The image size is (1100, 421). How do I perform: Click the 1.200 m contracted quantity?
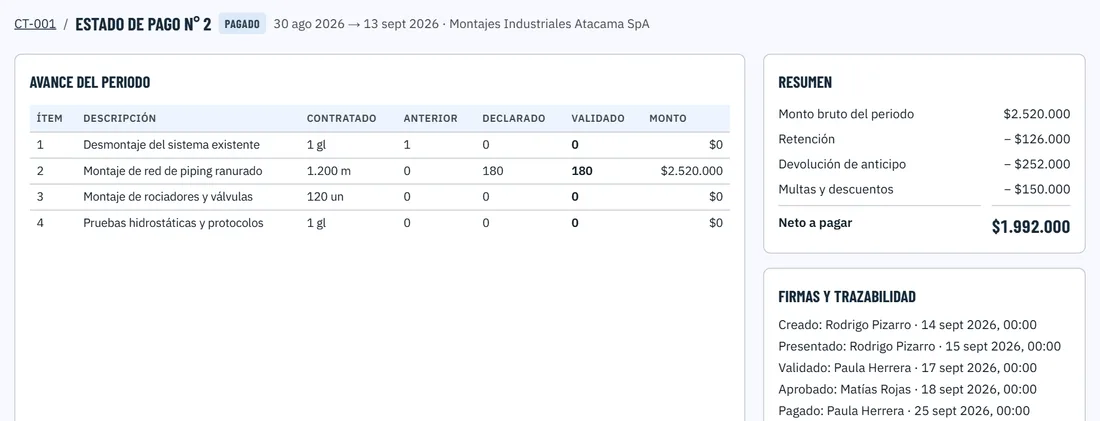point(328,171)
